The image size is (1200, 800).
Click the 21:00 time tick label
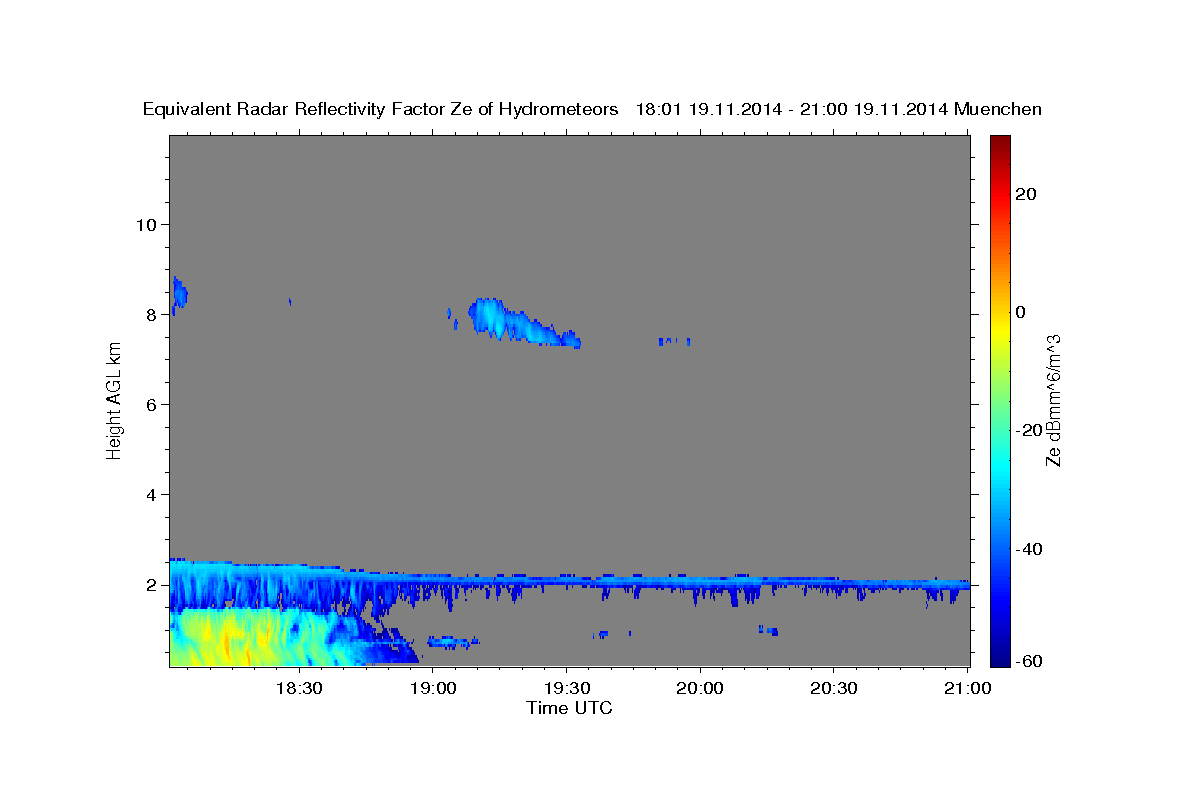pos(968,688)
